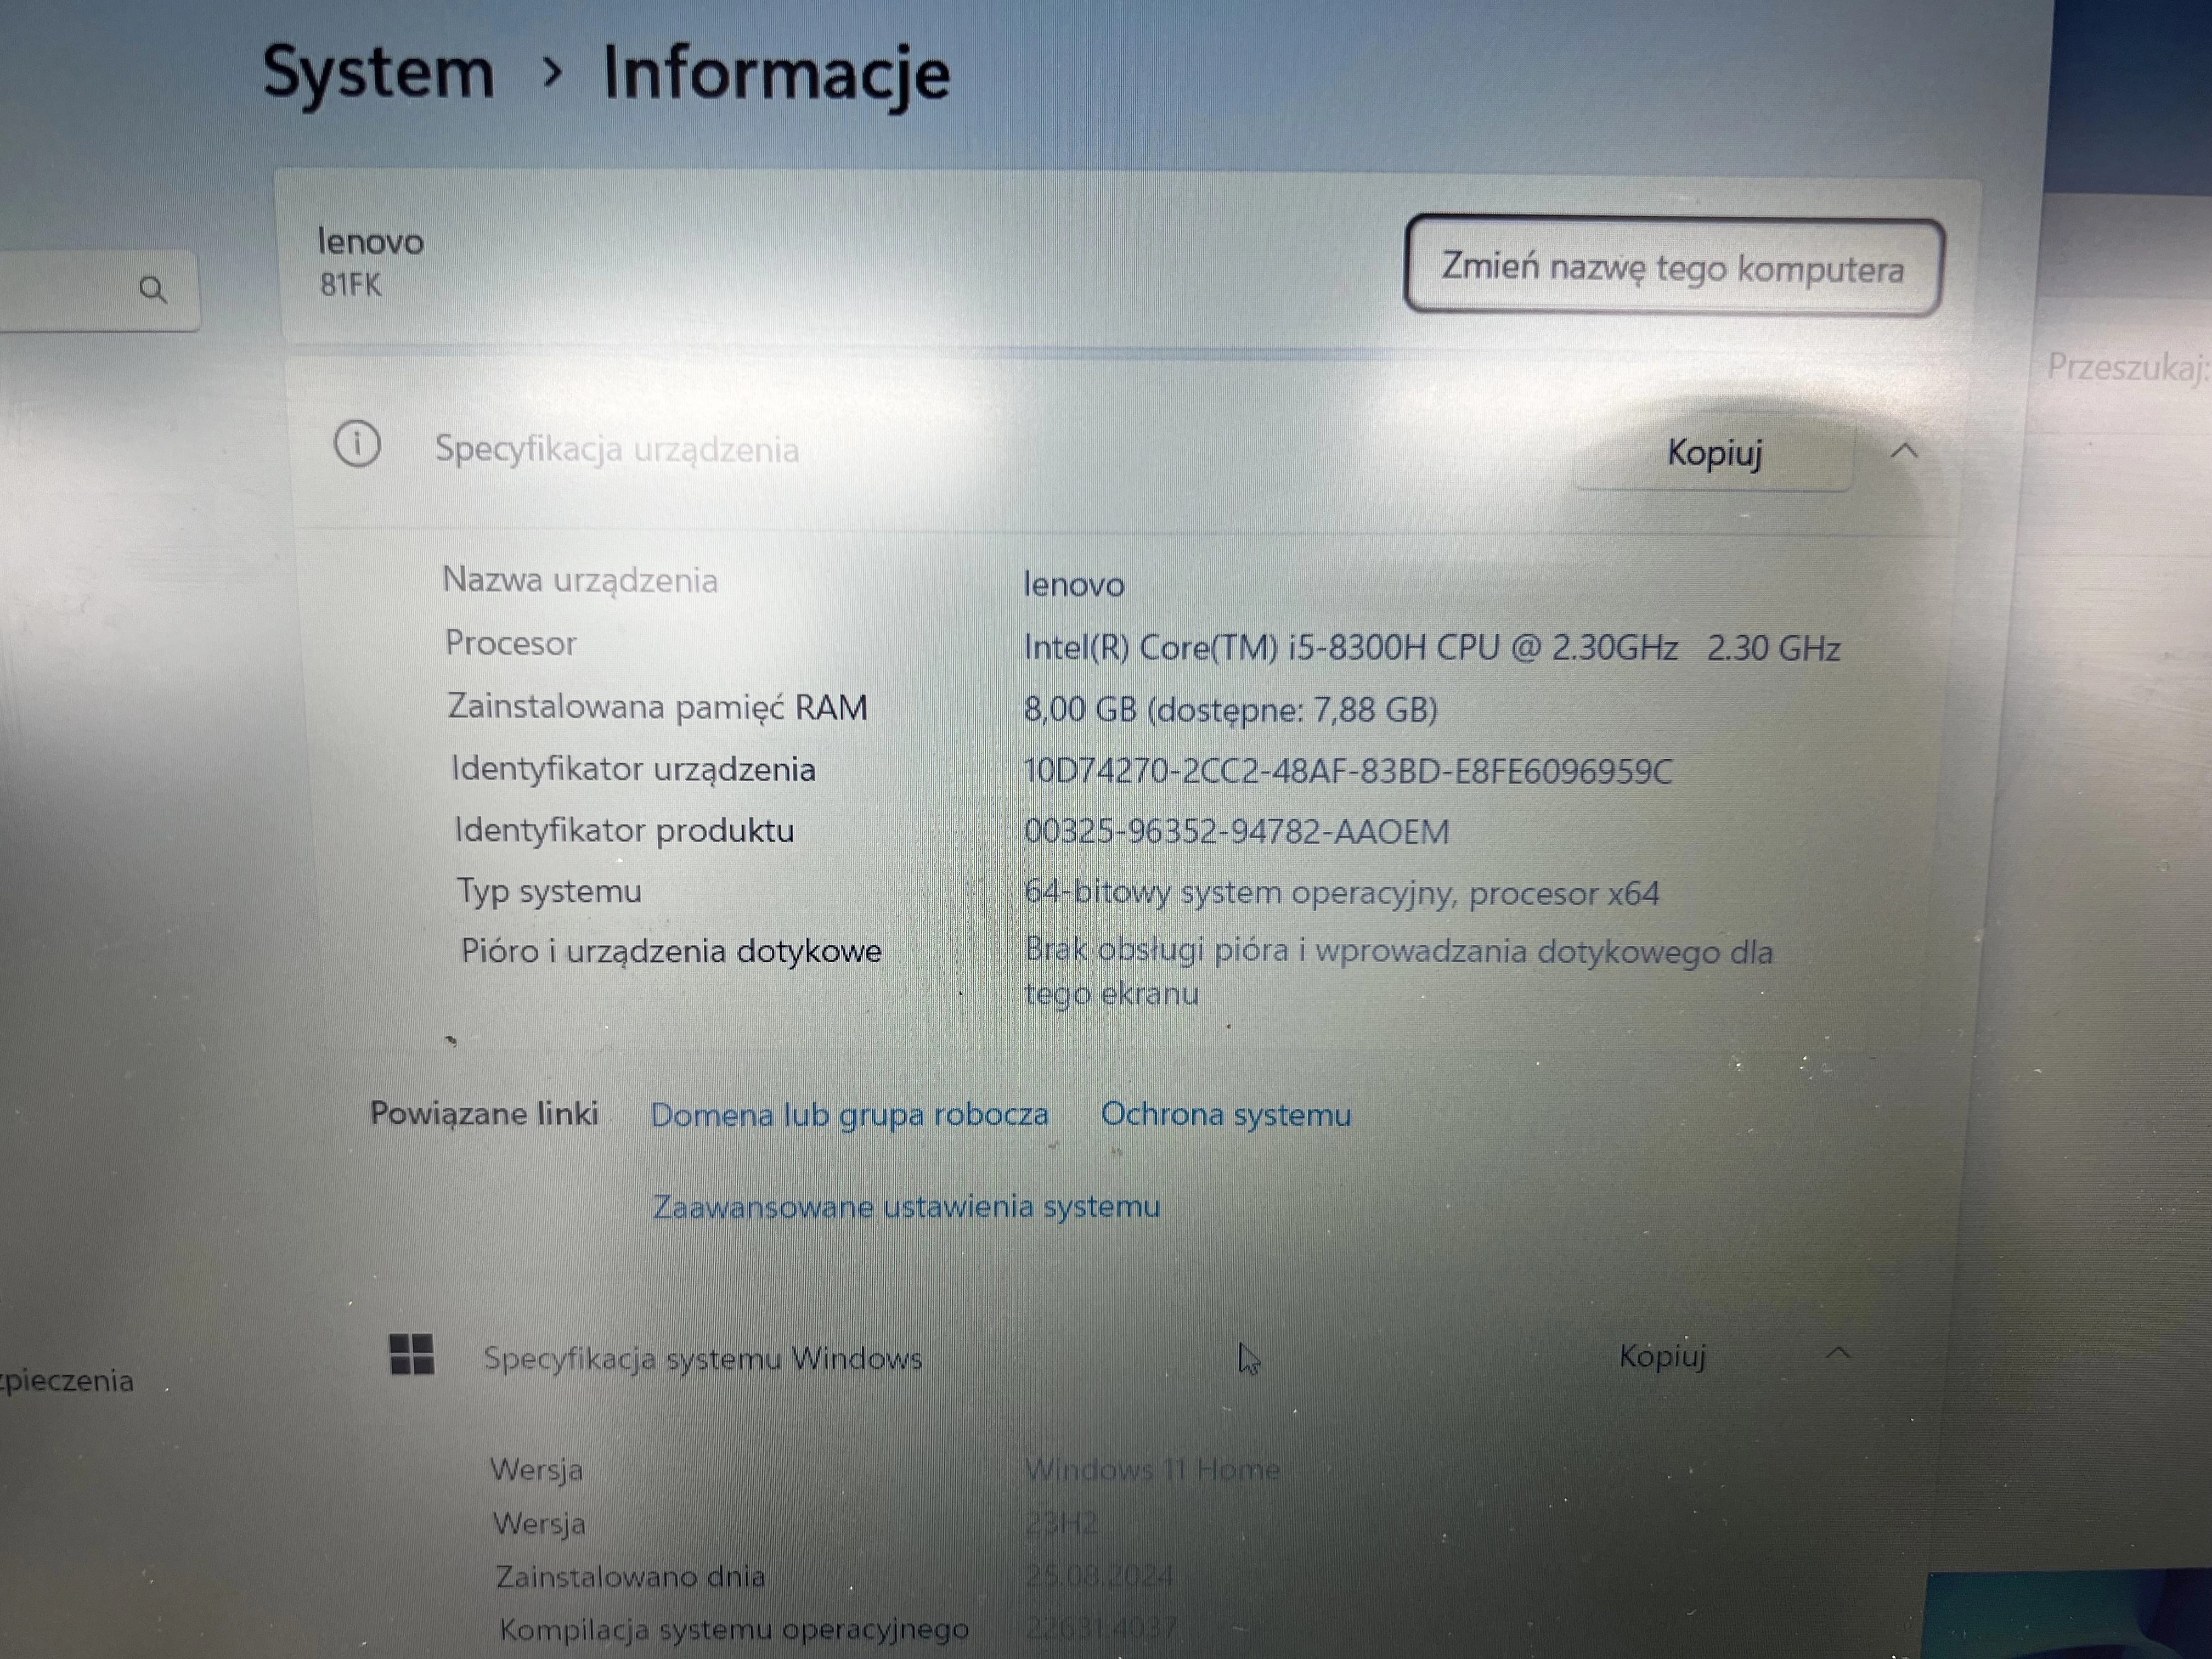Viewport: 2212px width, 1659px height.
Task: Click the breadcrumb arrow between System and Informacje
Action: [x=551, y=72]
